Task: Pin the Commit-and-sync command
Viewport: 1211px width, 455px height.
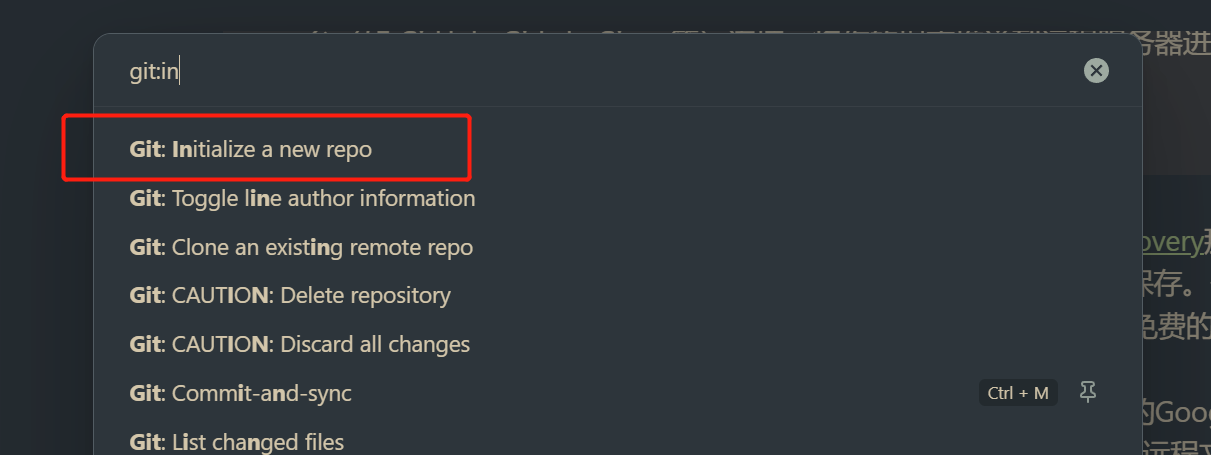Action: (x=1088, y=393)
